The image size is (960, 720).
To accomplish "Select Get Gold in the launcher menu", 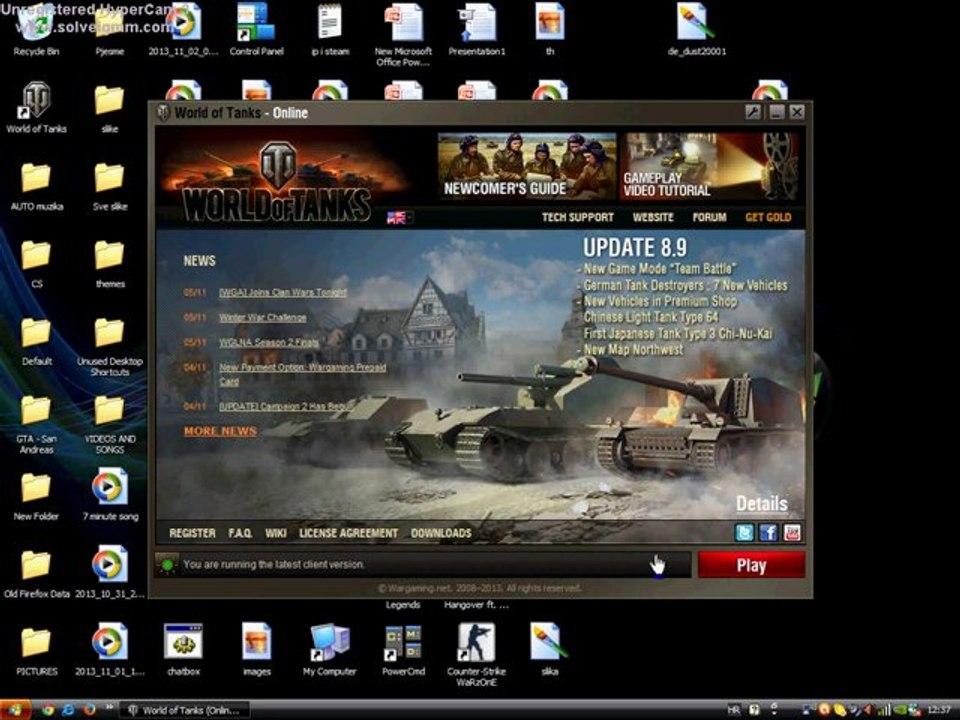I will click(x=768, y=217).
